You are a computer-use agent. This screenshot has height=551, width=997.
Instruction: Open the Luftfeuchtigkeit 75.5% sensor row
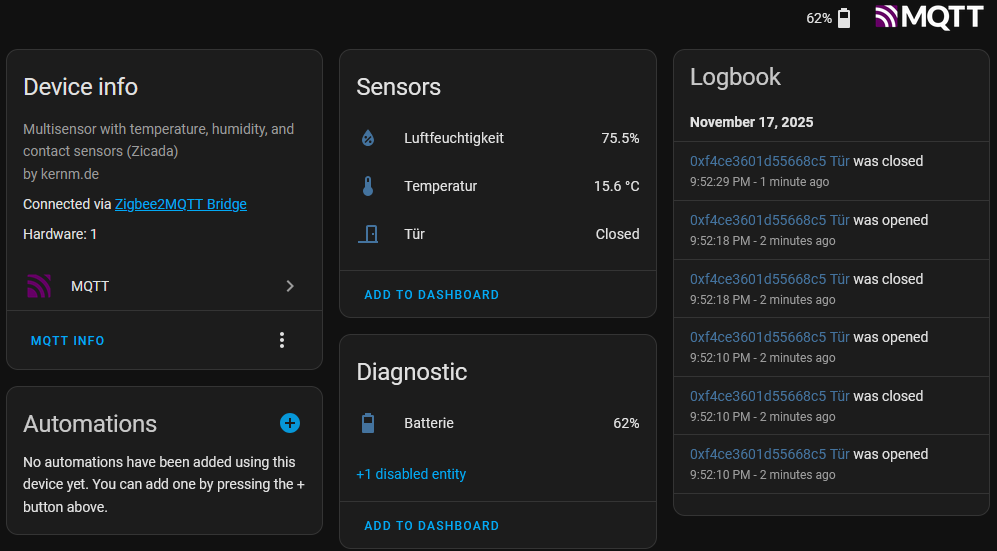[498, 138]
